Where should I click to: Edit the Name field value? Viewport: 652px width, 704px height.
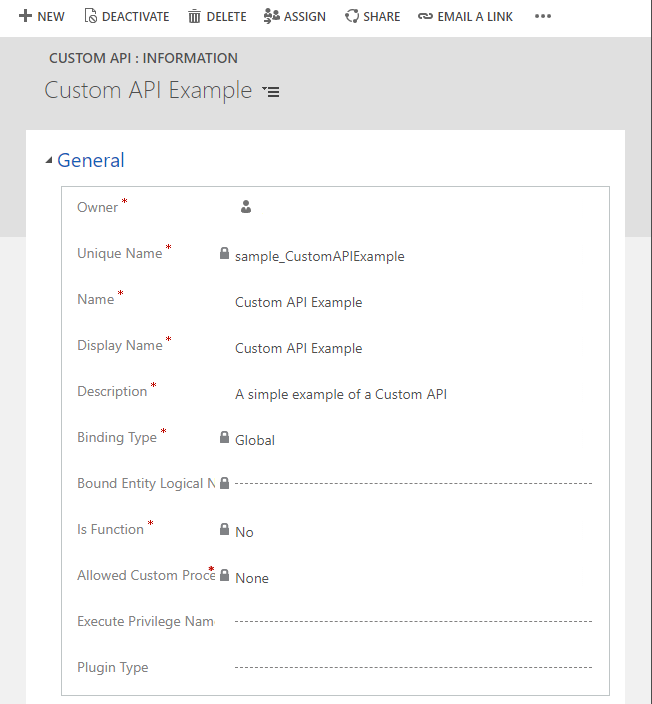click(298, 302)
